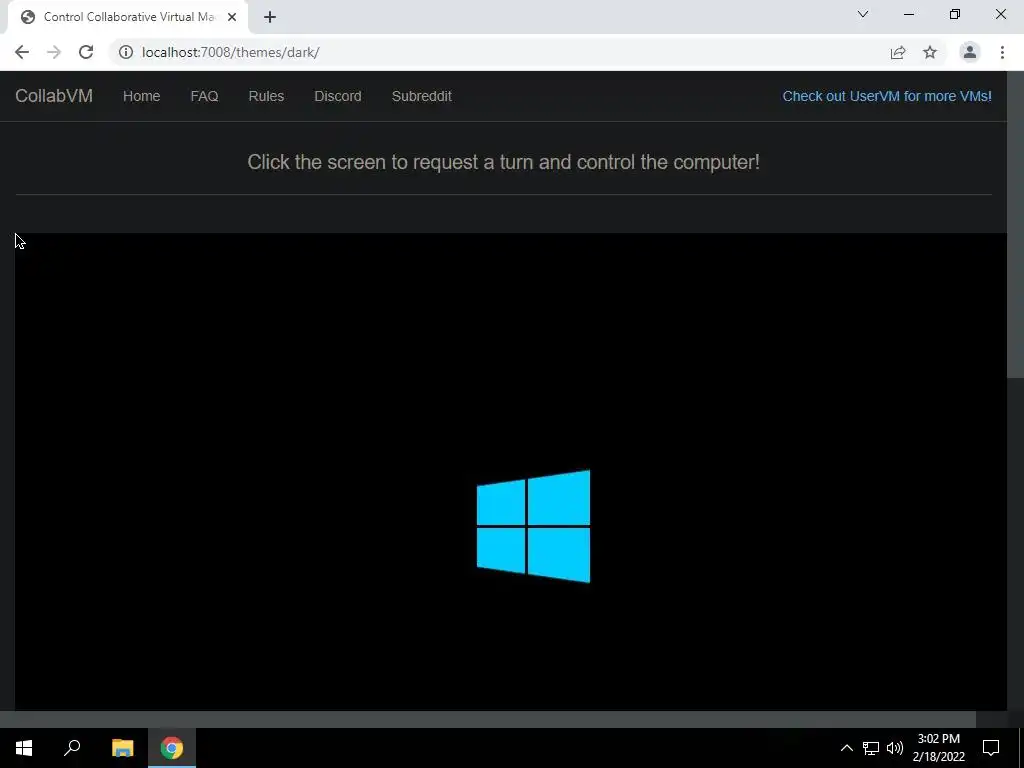Go to the Home nav item
Viewport: 1024px width, 768px height.
(x=142, y=96)
